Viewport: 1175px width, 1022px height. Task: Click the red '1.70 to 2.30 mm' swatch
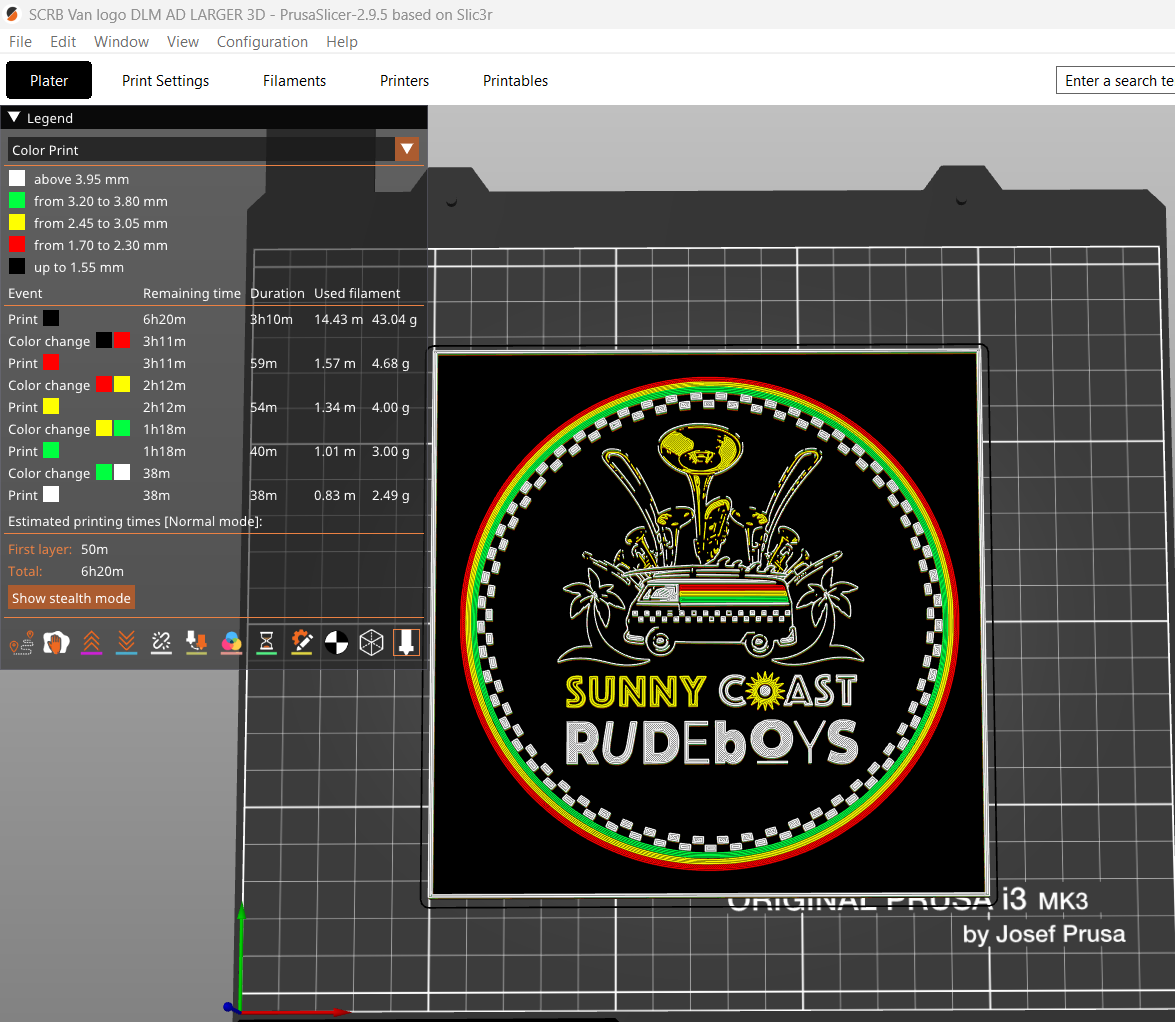16,244
